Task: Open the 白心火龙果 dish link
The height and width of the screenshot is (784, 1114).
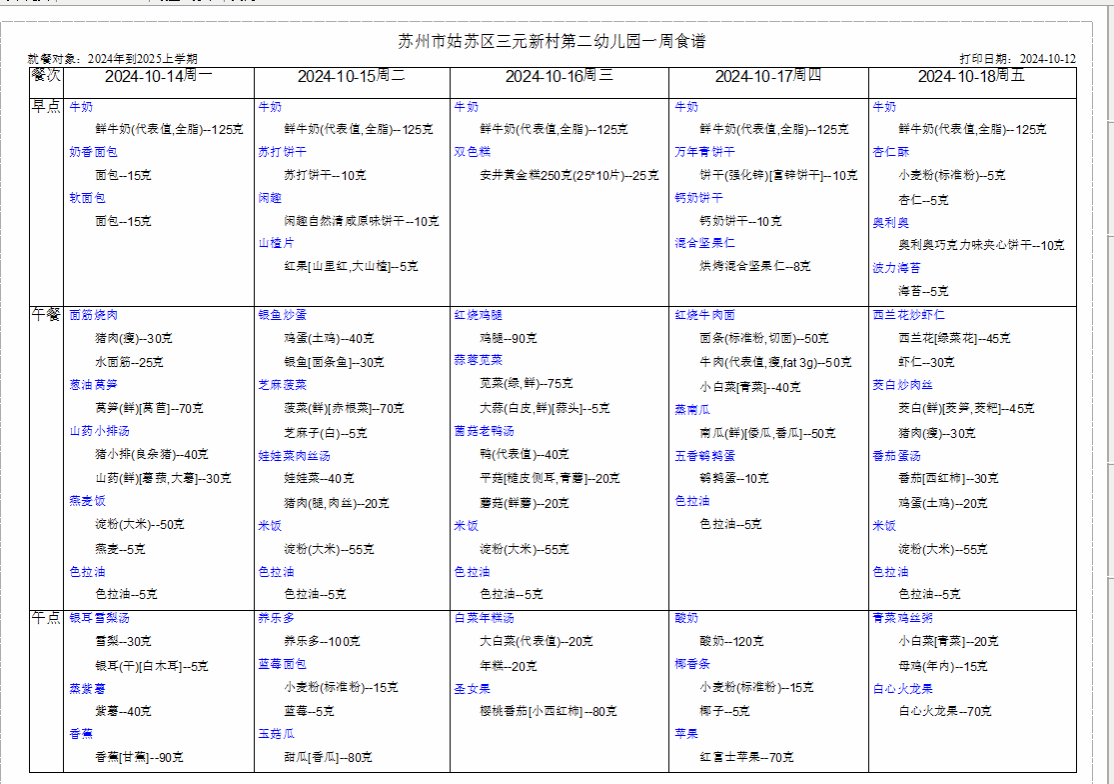Action: coord(902,688)
